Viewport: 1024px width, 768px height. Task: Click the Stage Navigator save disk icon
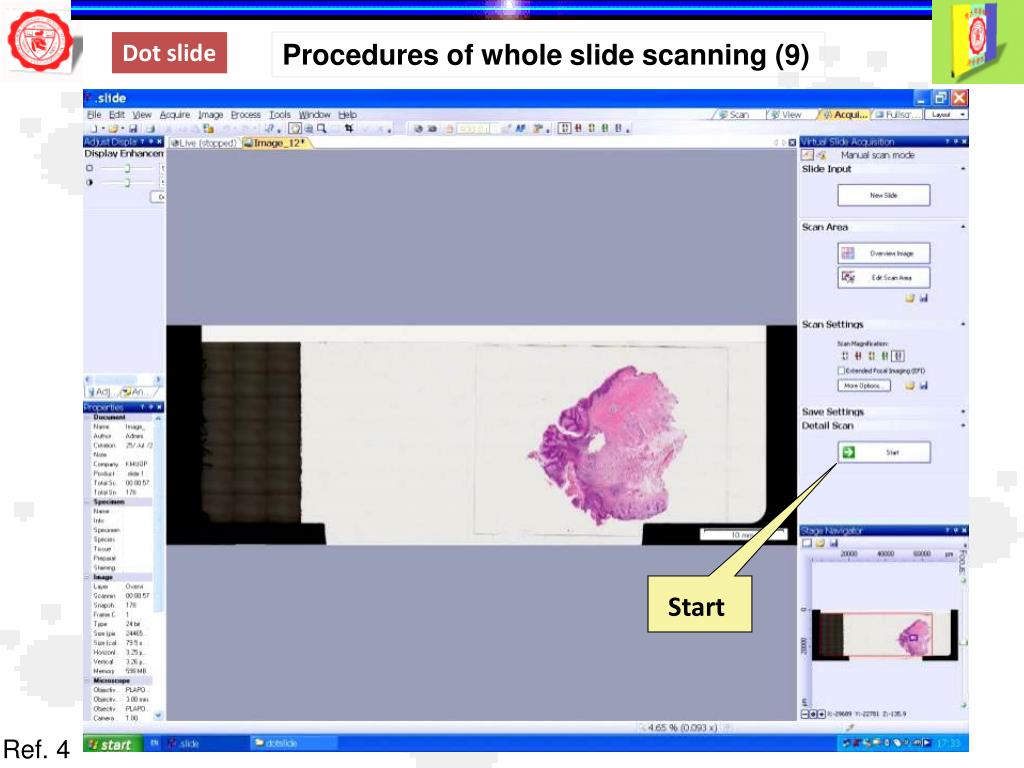(833, 543)
